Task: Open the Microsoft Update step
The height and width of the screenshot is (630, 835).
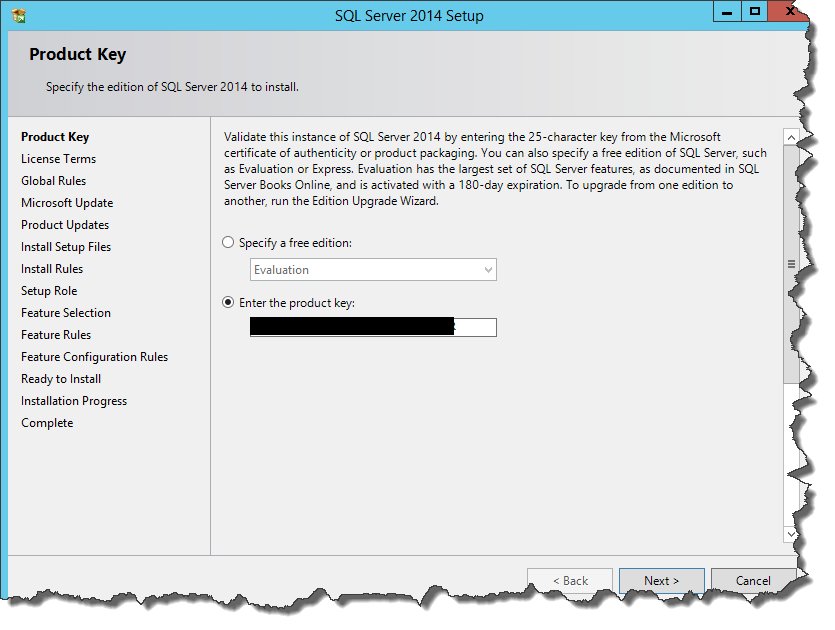Action: tap(67, 203)
